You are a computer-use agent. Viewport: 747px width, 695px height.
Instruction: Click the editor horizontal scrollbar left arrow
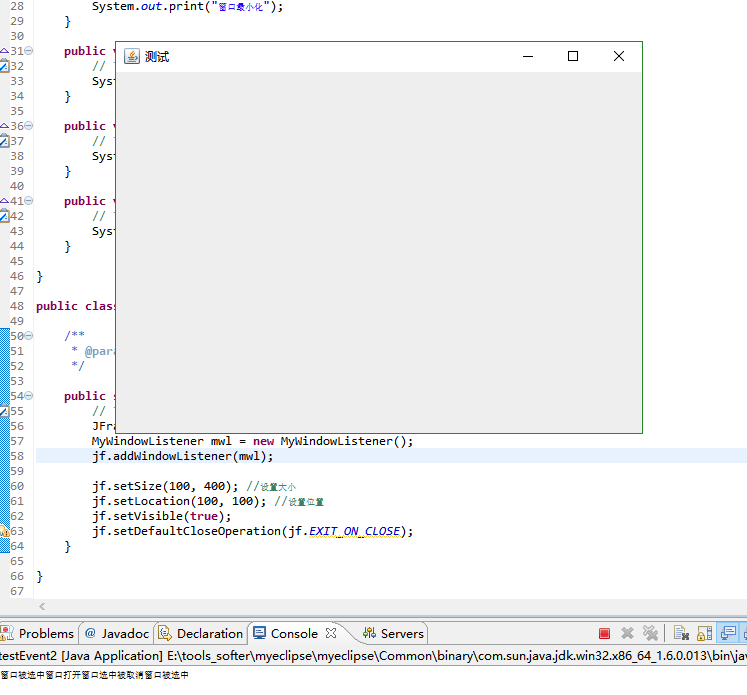42,606
